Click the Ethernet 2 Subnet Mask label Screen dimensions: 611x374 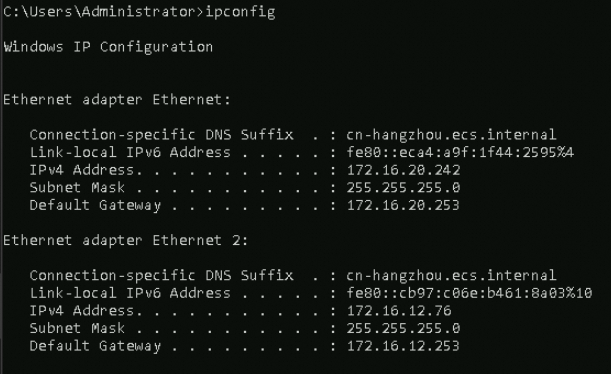pyautogui.click(x=77, y=328)
